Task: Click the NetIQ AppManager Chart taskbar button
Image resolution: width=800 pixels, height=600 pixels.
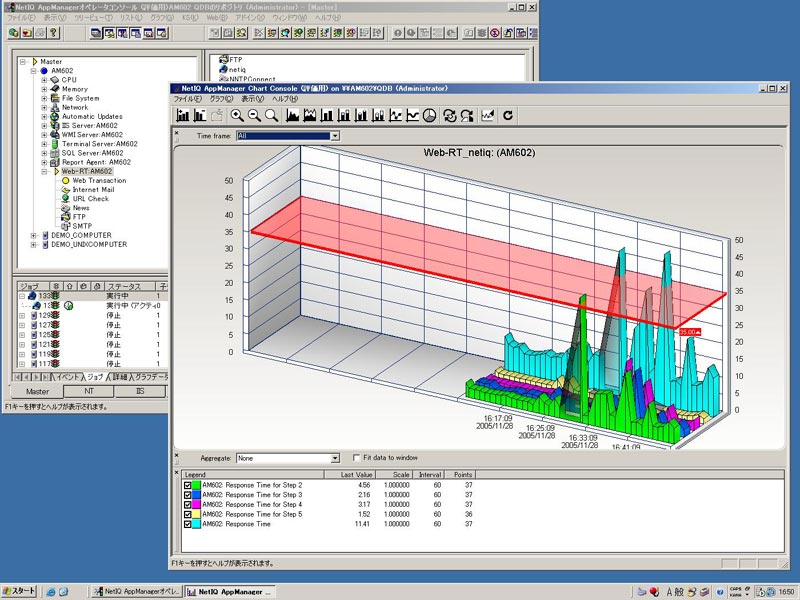Action: coord(230,592)
